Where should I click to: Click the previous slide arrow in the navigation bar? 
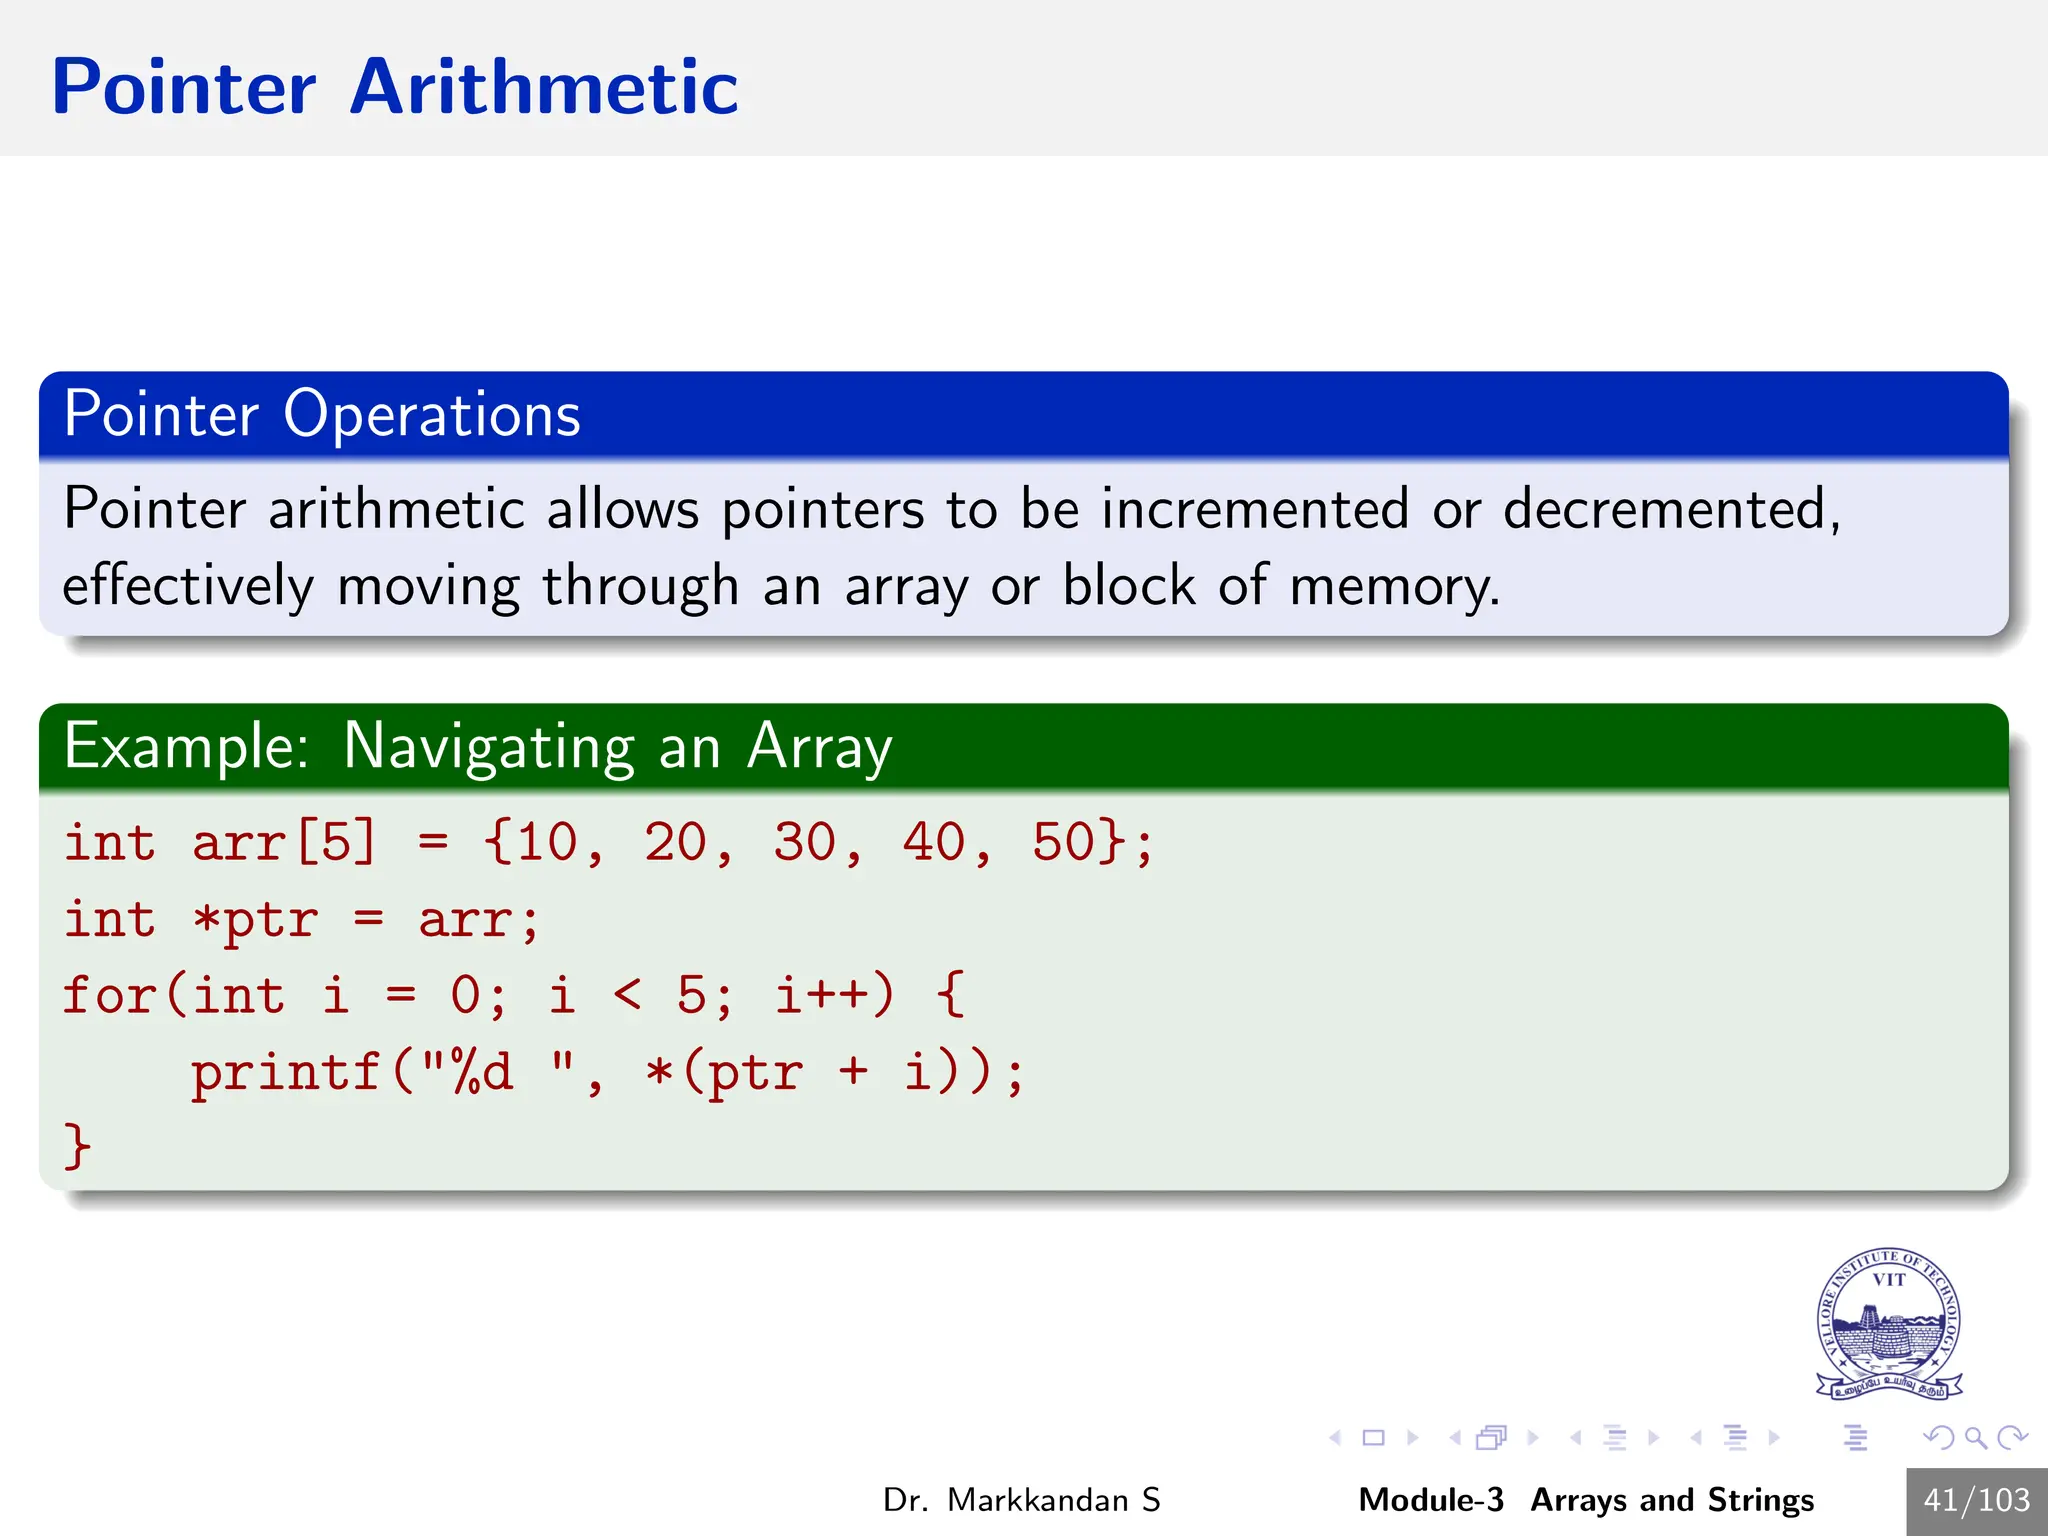click(1336, 1438)
